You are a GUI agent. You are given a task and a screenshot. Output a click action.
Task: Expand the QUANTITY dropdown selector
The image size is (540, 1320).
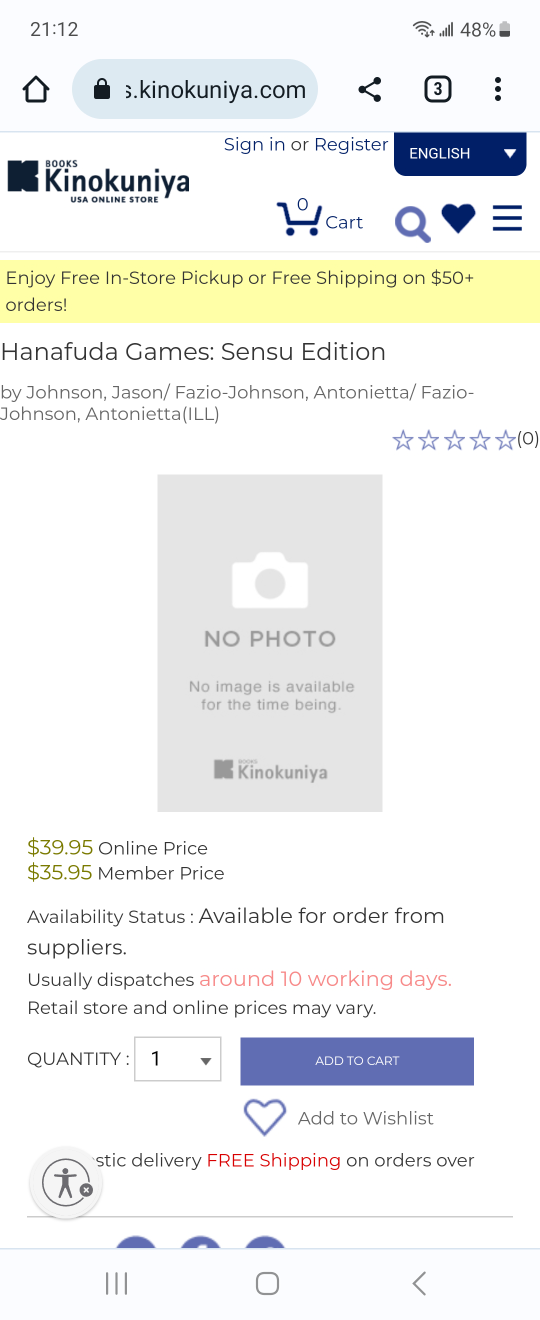[x=178, y=1059]
